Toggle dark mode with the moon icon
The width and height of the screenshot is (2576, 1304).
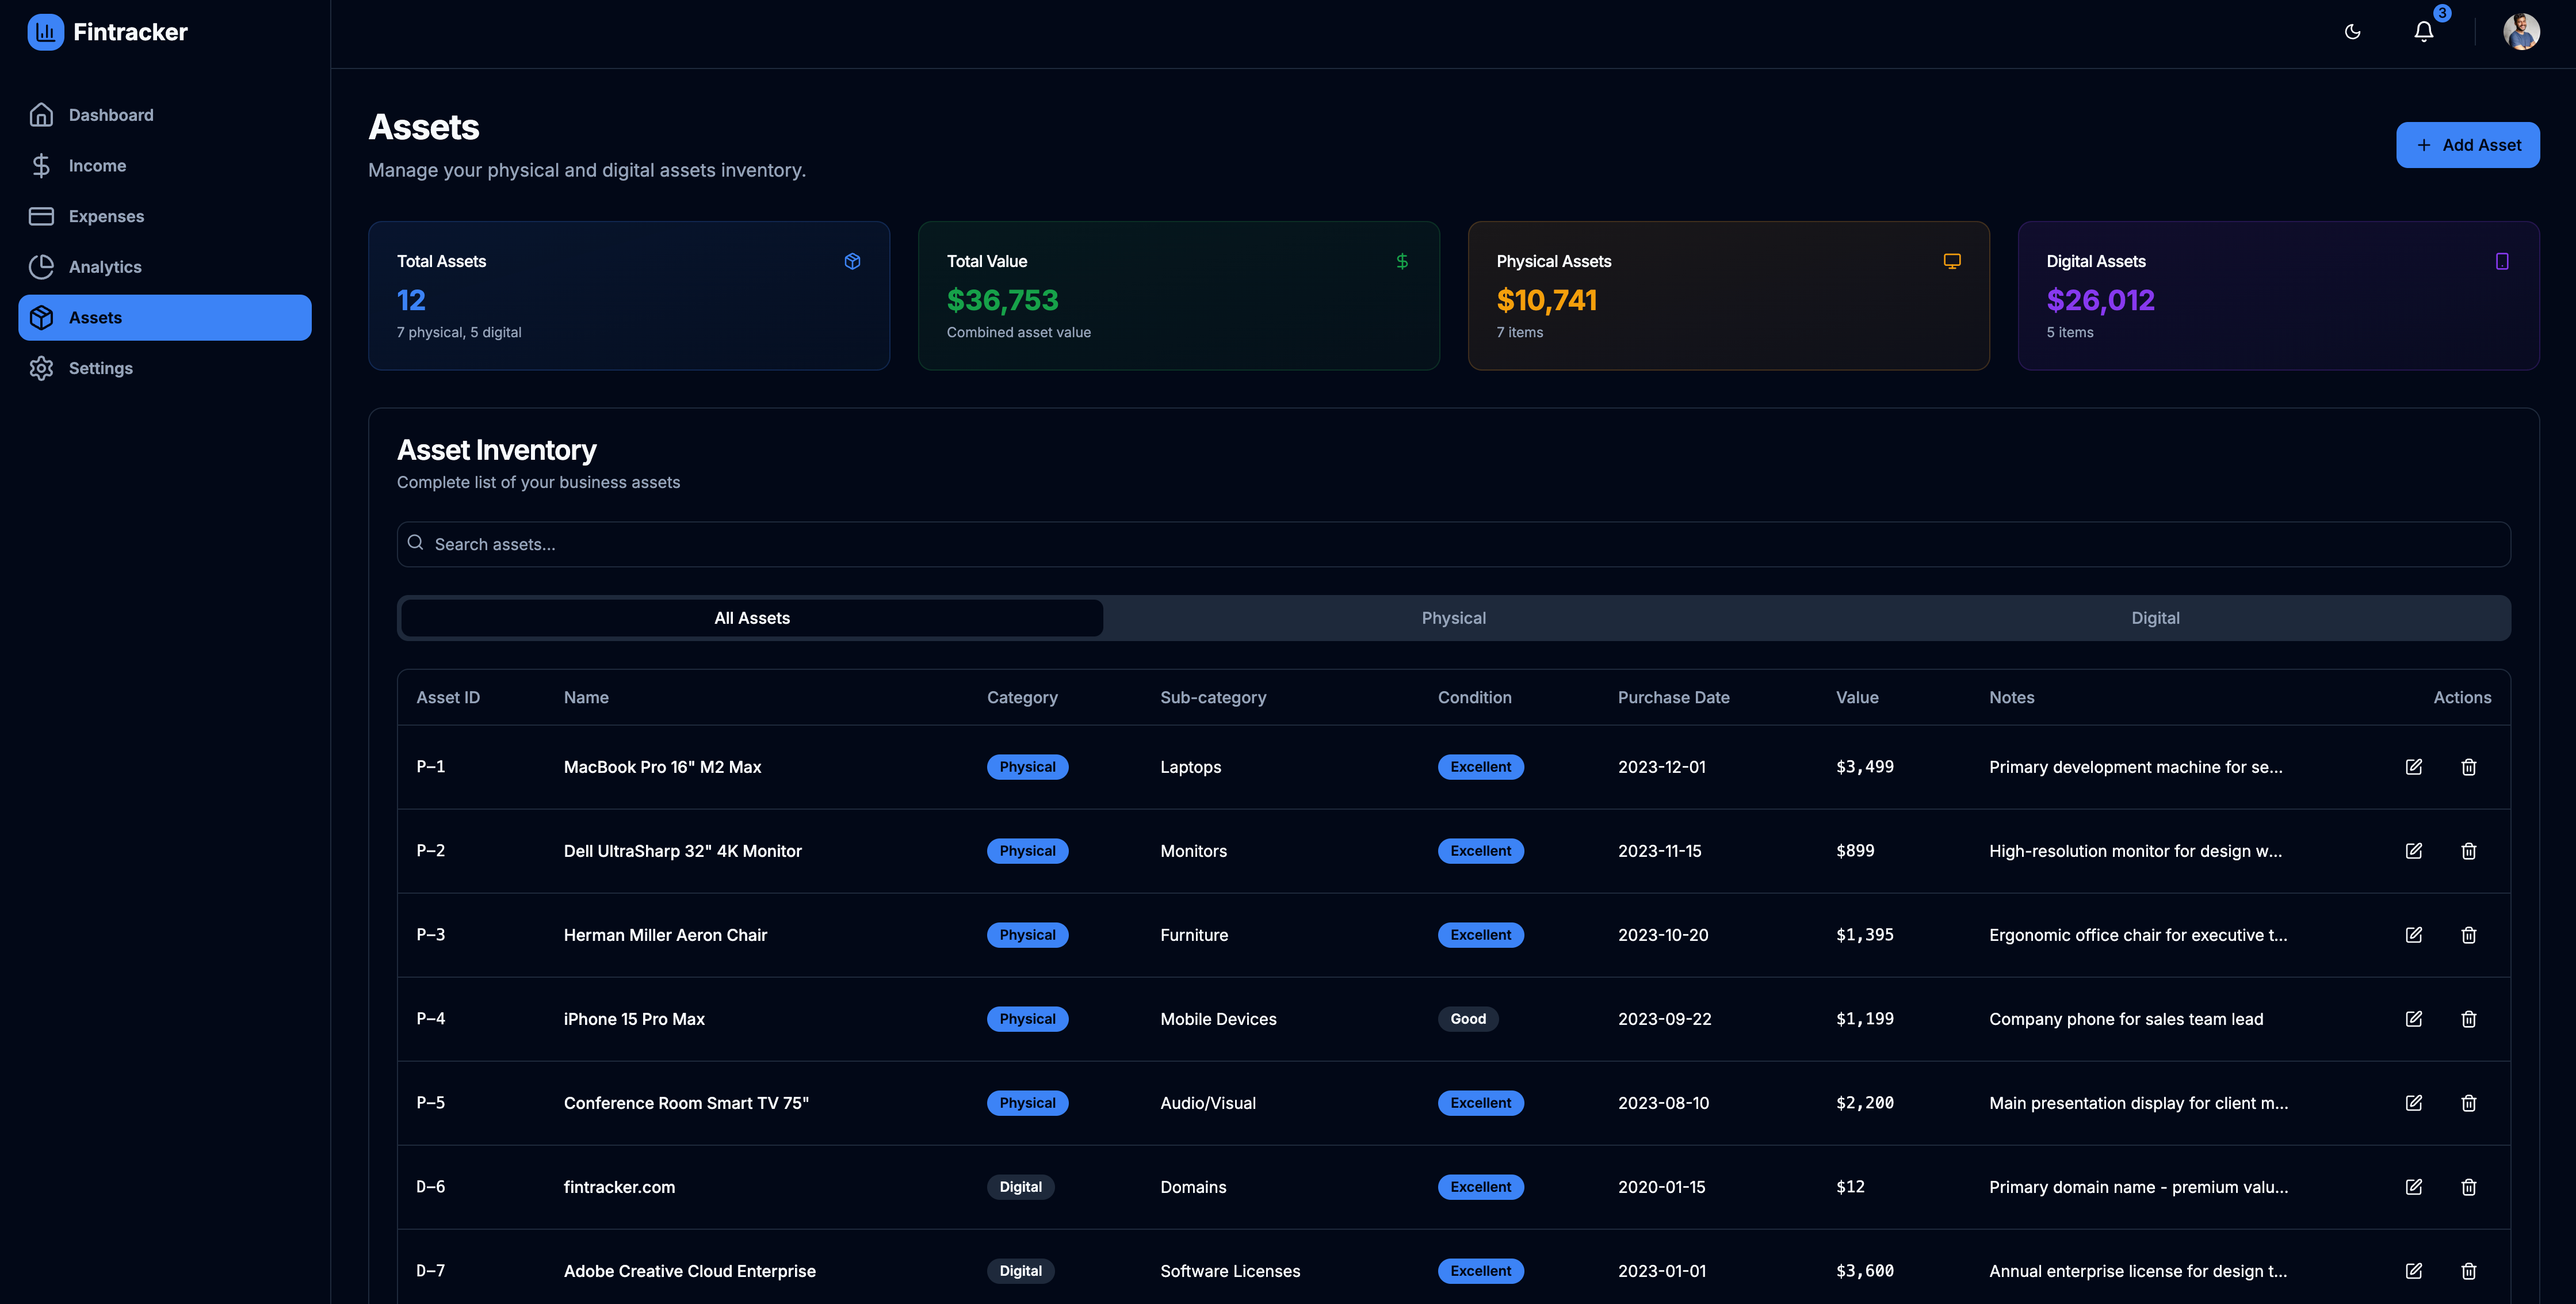[x=2352, y=32]
